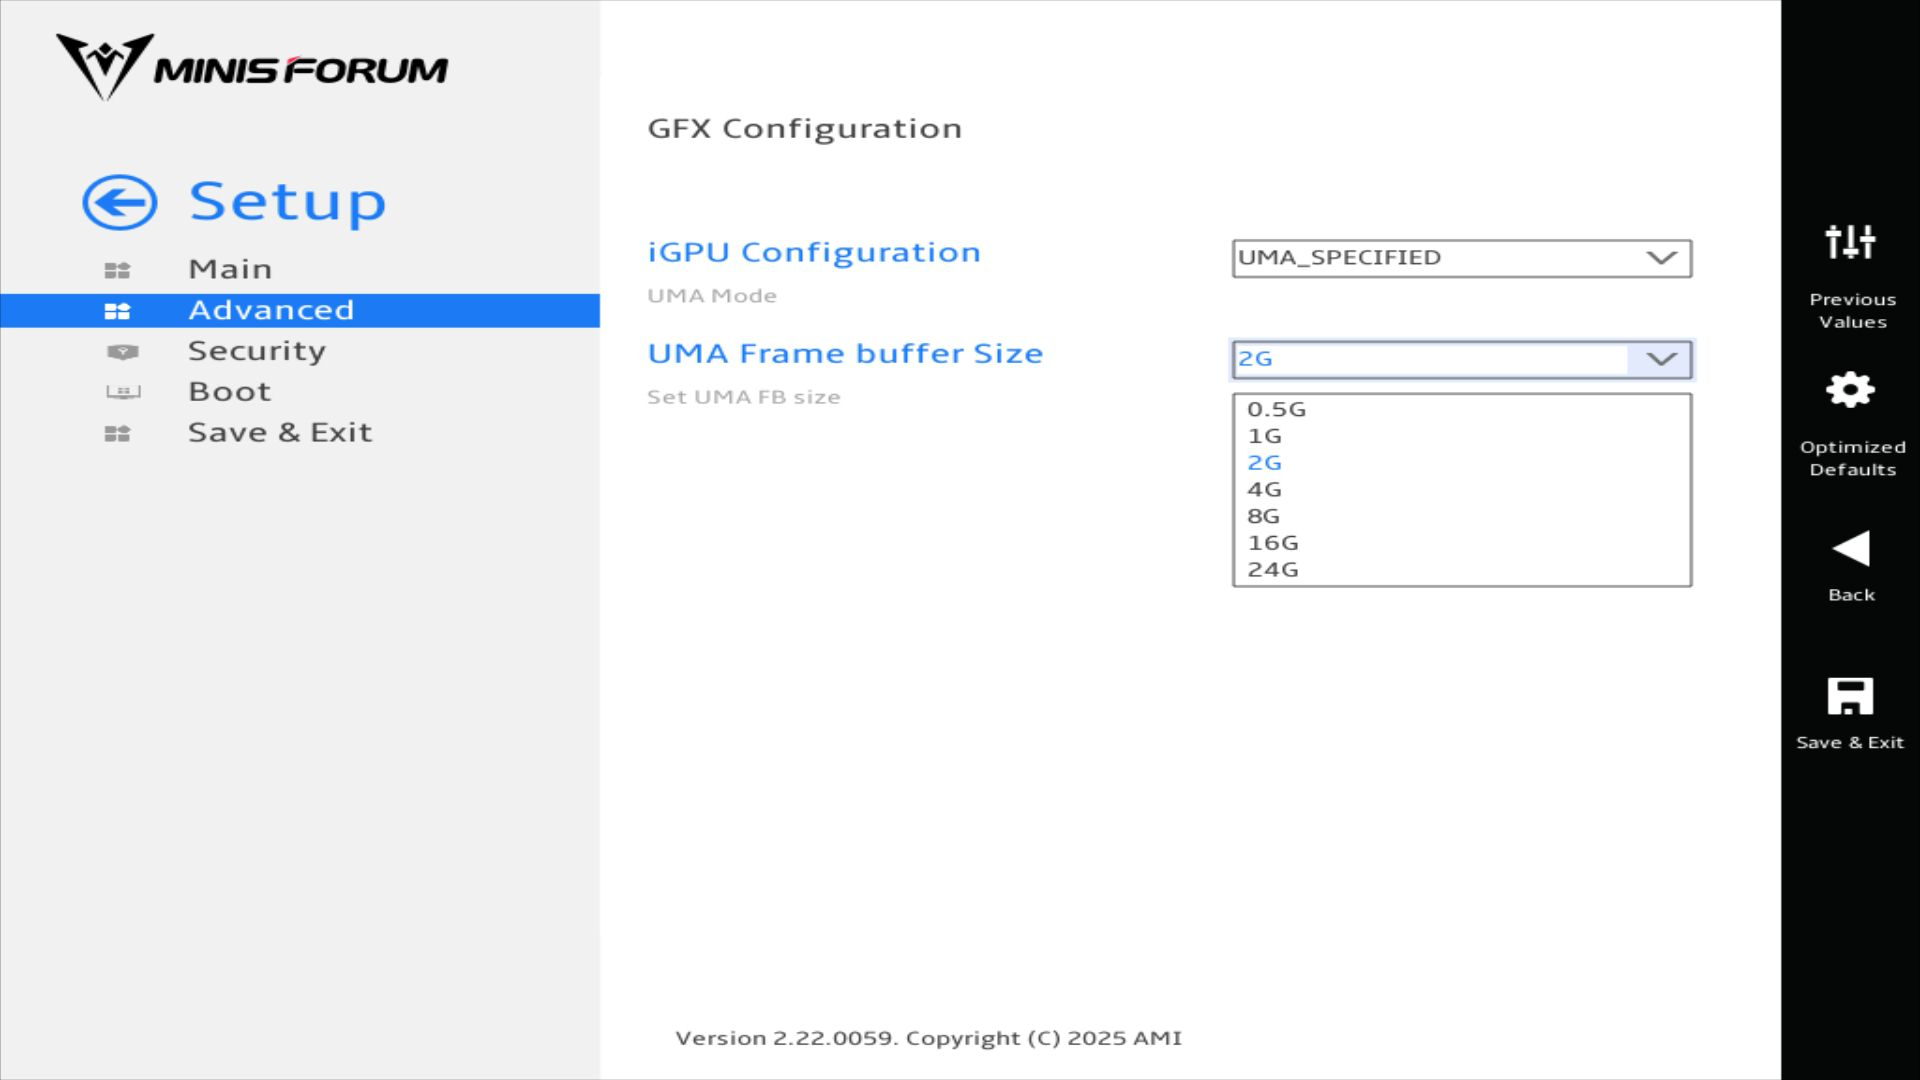Open the iGPU Configuration dropdown

1461,258
